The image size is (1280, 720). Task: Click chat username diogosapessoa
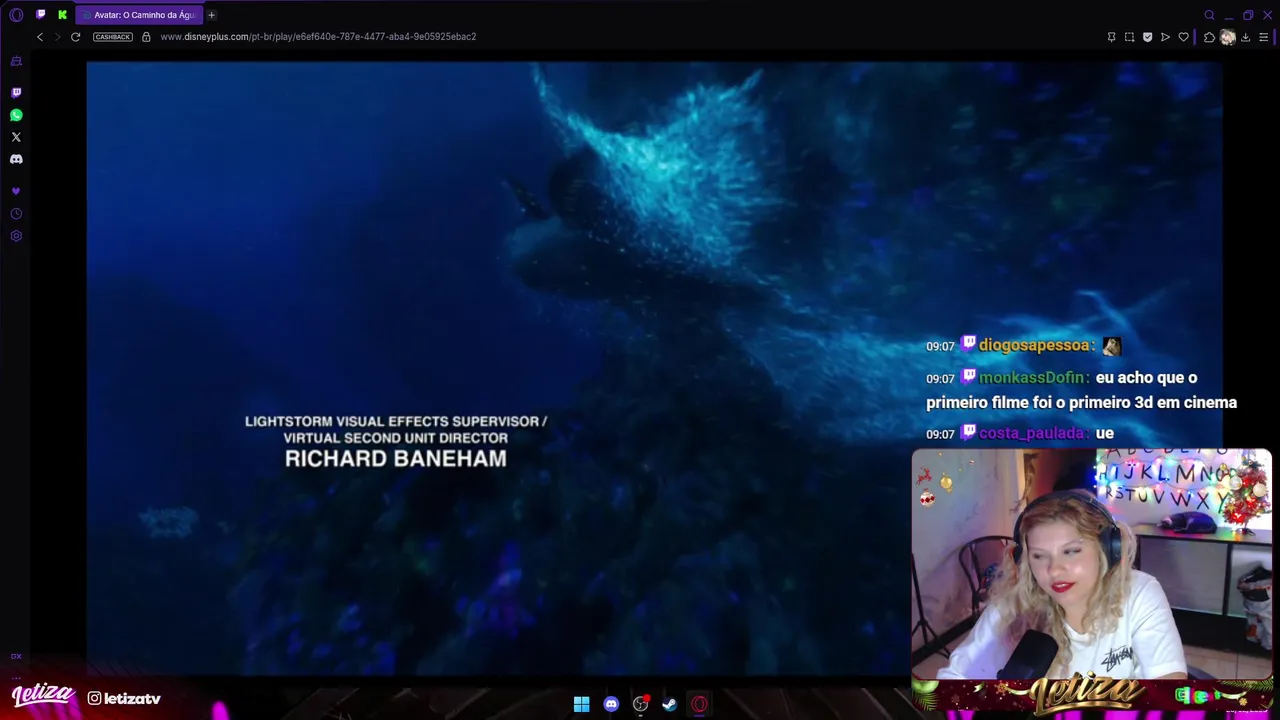tap(1034, 345)
